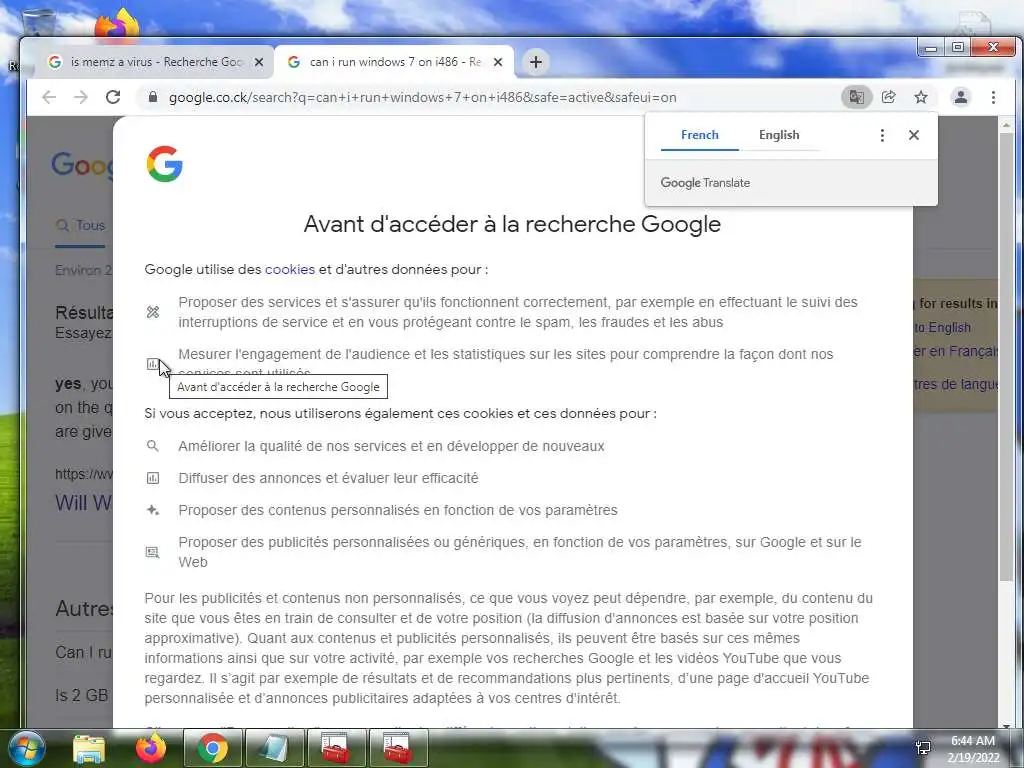The height and width of the screenshot is (768, 1024).
Task: Click the address bar URL
Action: coord(422,97)
